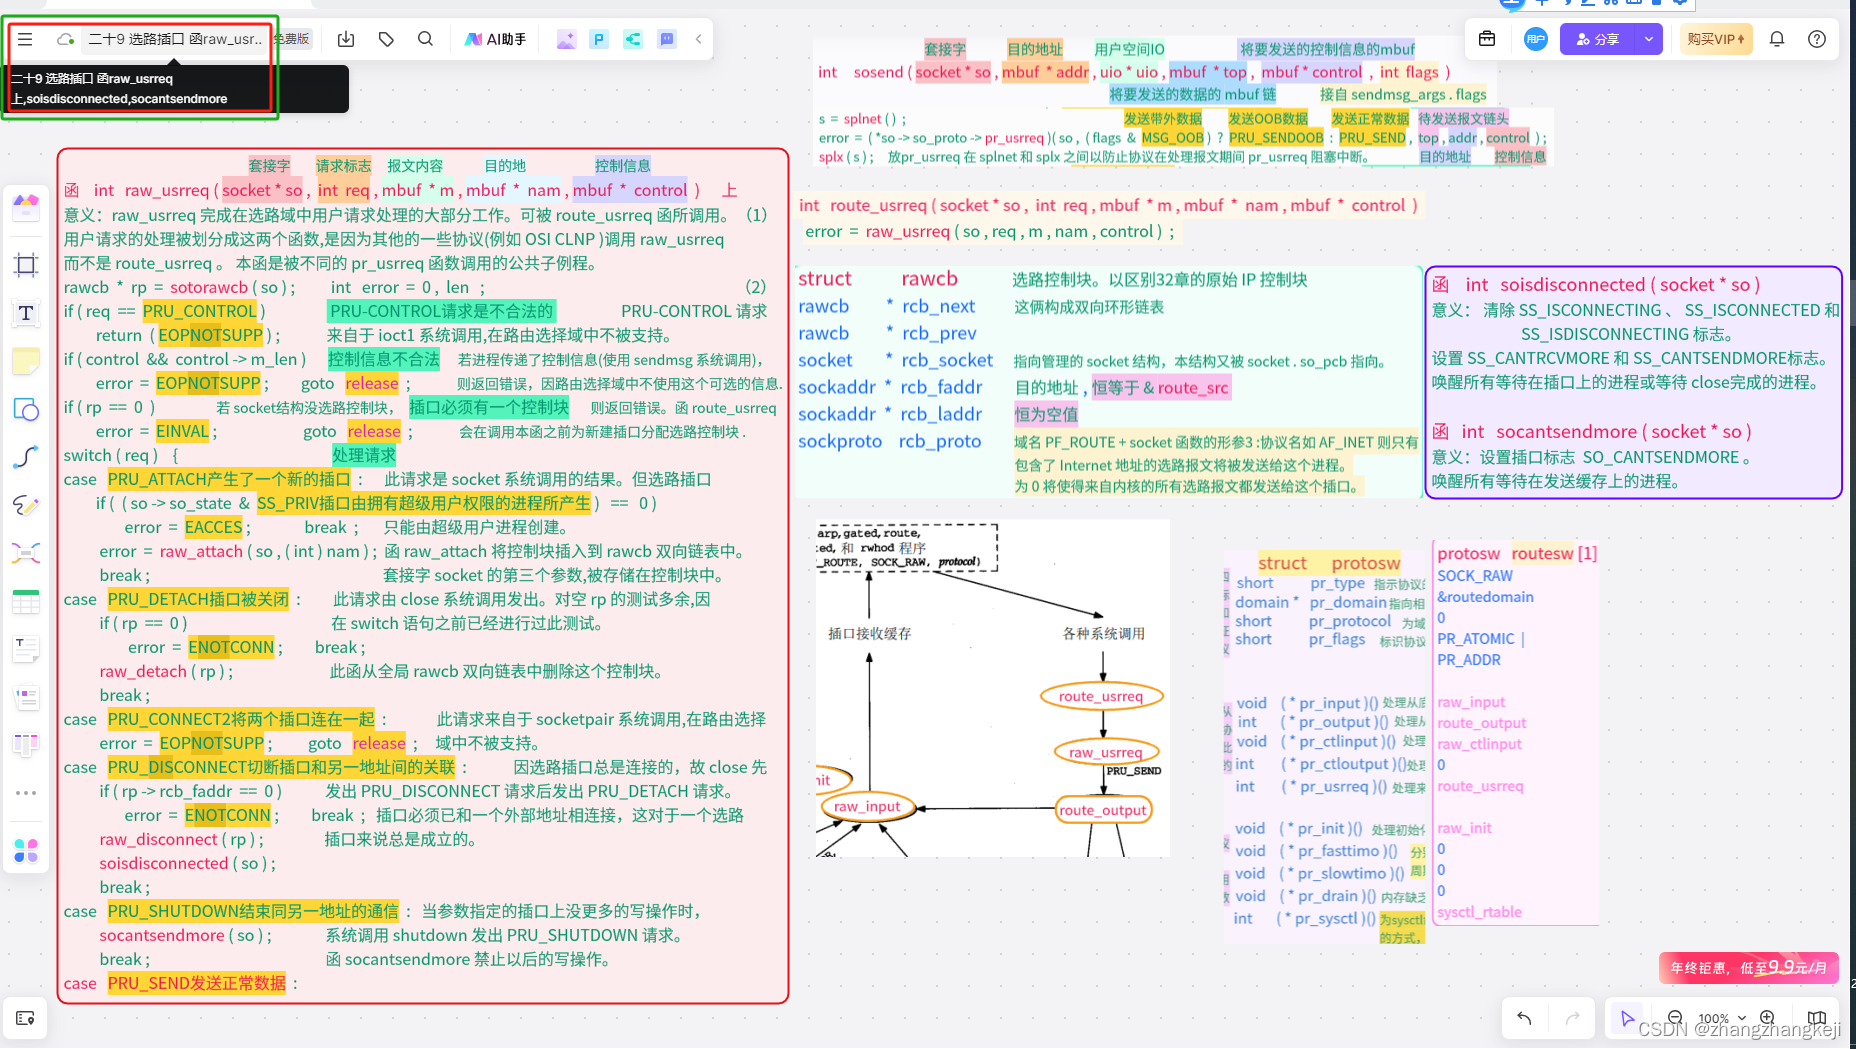The width and height of the screenshot is (1856, 1049).
Task: Select the pointer cursor tool
Action: [1628, 1018]
